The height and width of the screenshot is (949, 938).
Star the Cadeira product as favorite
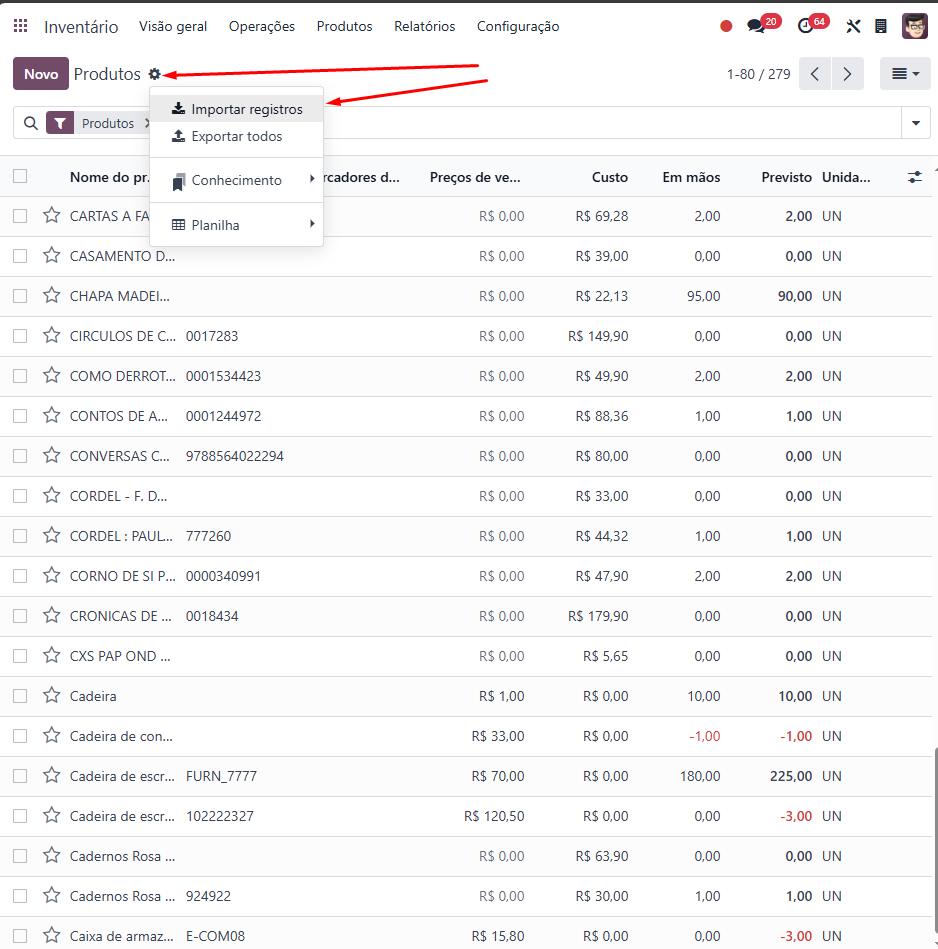point(52,695)
